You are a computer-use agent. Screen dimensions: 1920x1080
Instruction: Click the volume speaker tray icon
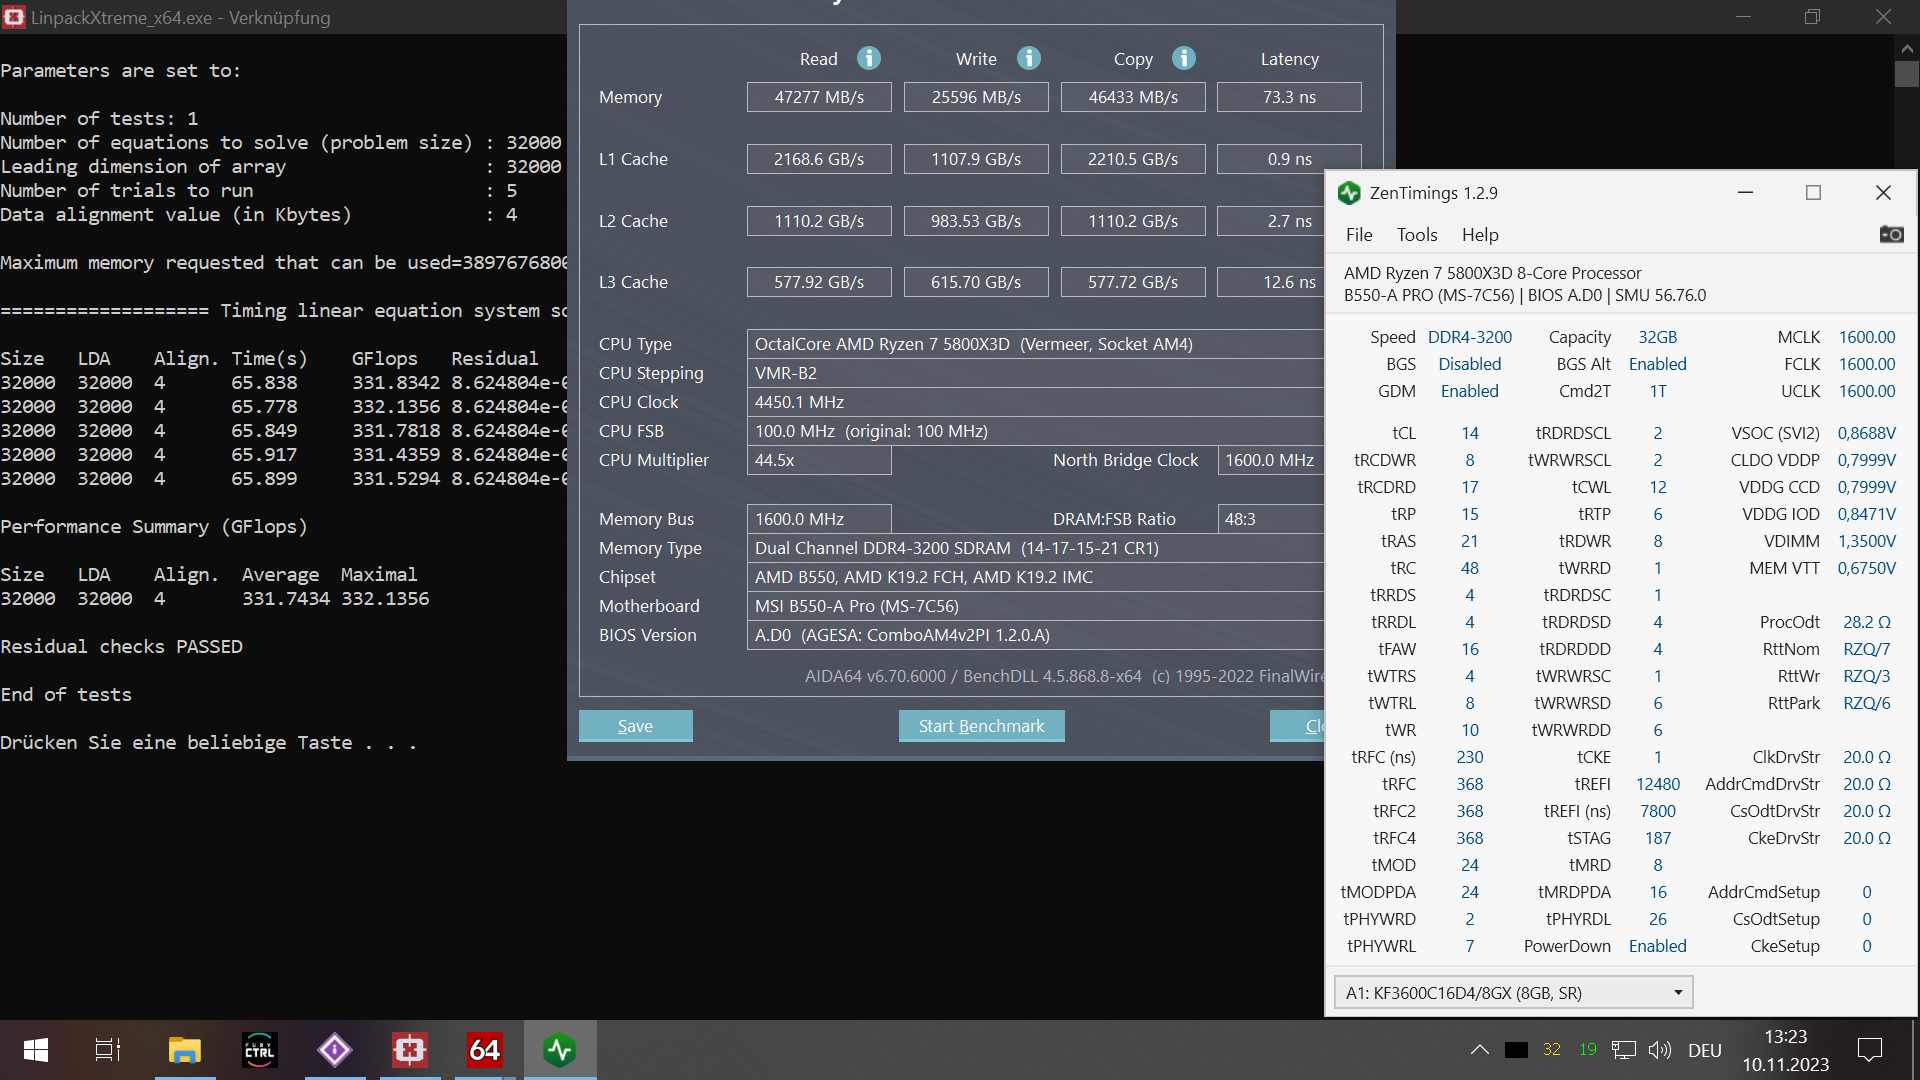(1660, 1050)
